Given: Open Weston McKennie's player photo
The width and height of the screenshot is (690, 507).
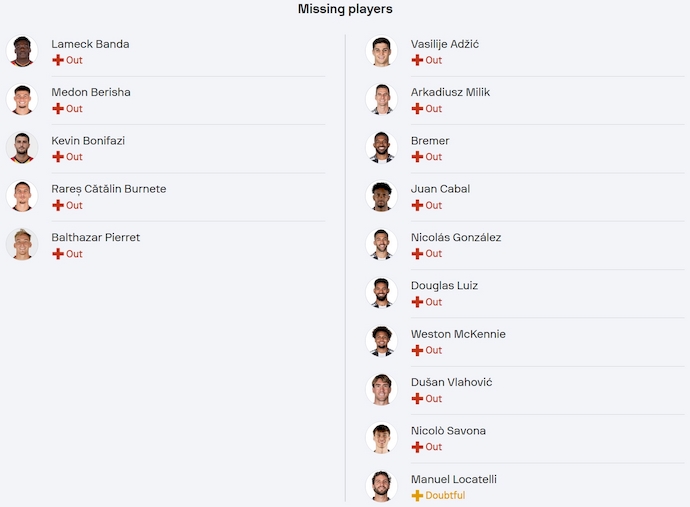Looking at the screenshot, I should [x=381, y=341].
